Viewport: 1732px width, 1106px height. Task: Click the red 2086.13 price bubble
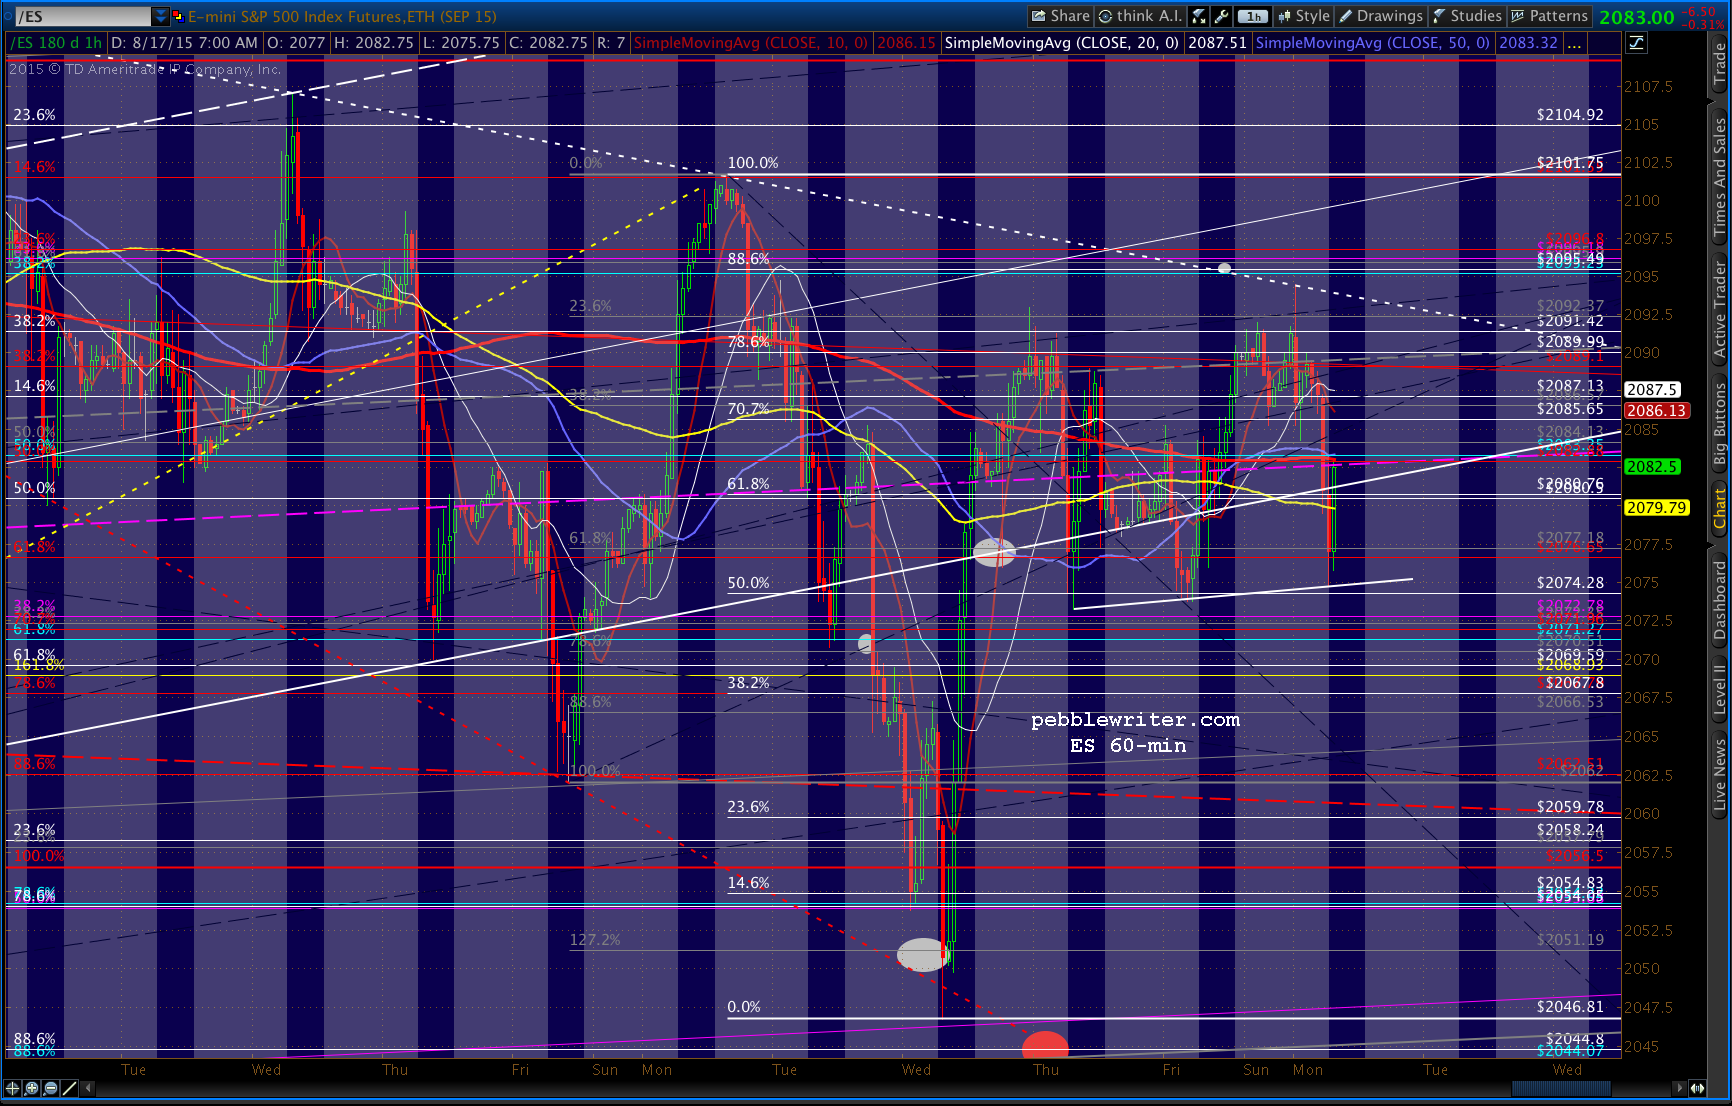coord(1656,411)
